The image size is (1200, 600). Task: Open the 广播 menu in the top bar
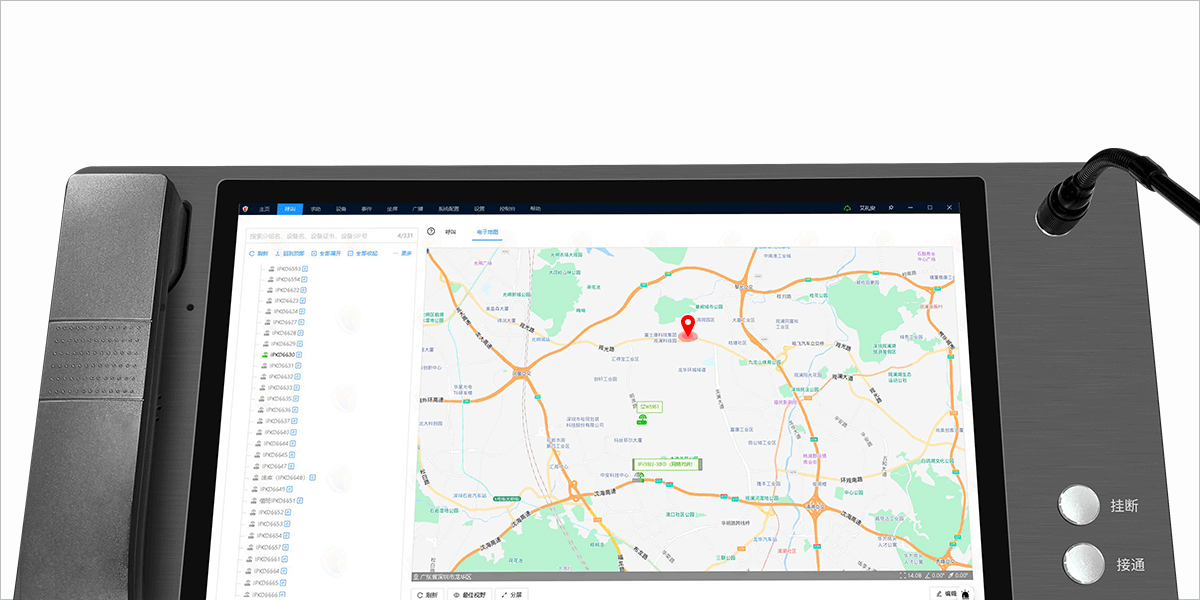(418, 209)
